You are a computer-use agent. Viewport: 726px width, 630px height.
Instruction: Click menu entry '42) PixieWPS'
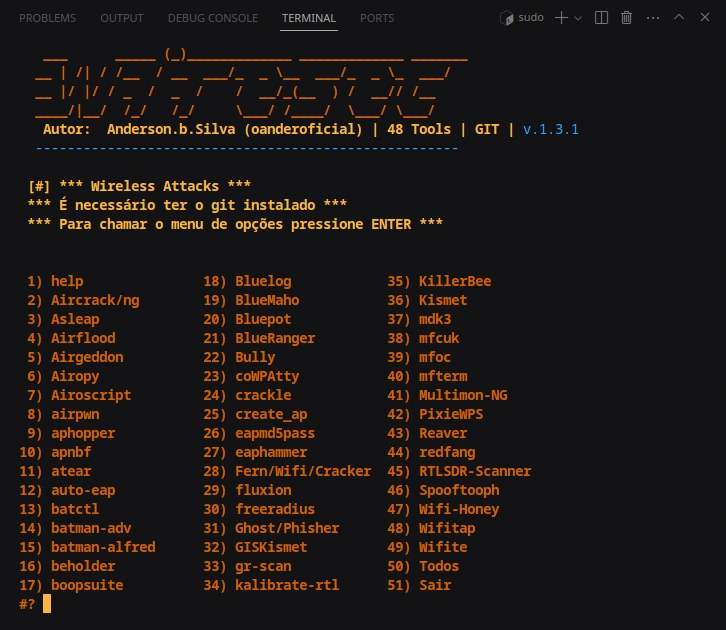coord(435,414)
